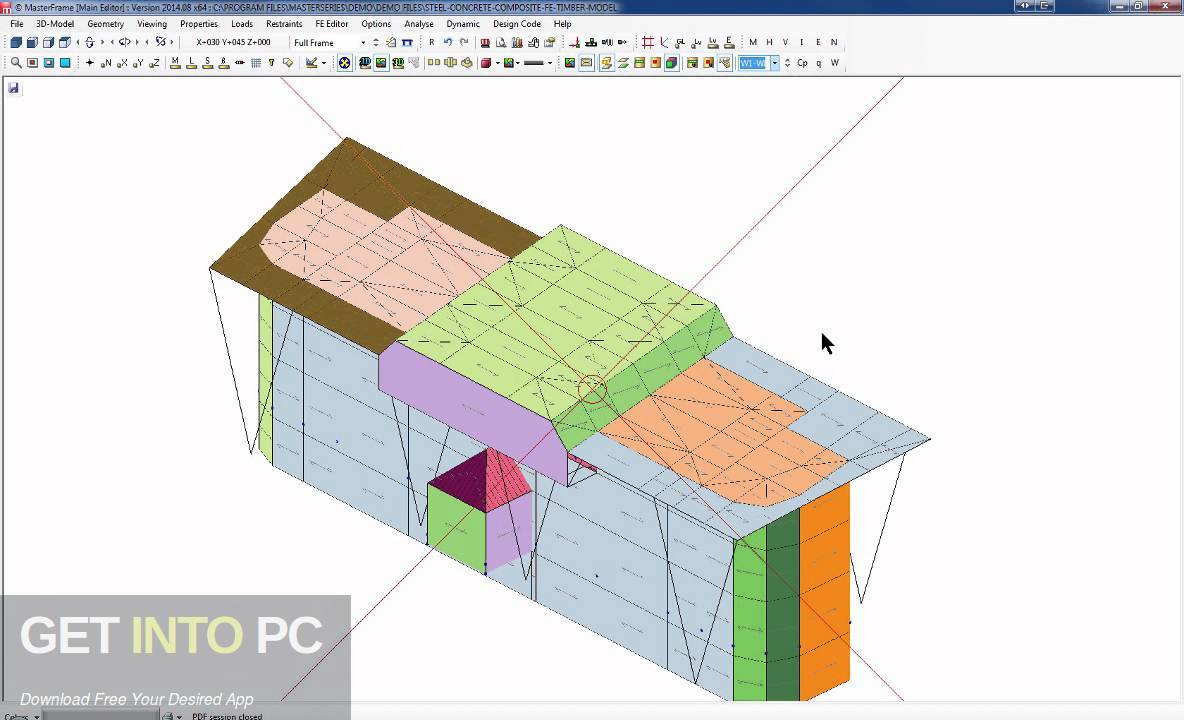
Task: Open the FE Editor menu
Action: coord(331,24)
